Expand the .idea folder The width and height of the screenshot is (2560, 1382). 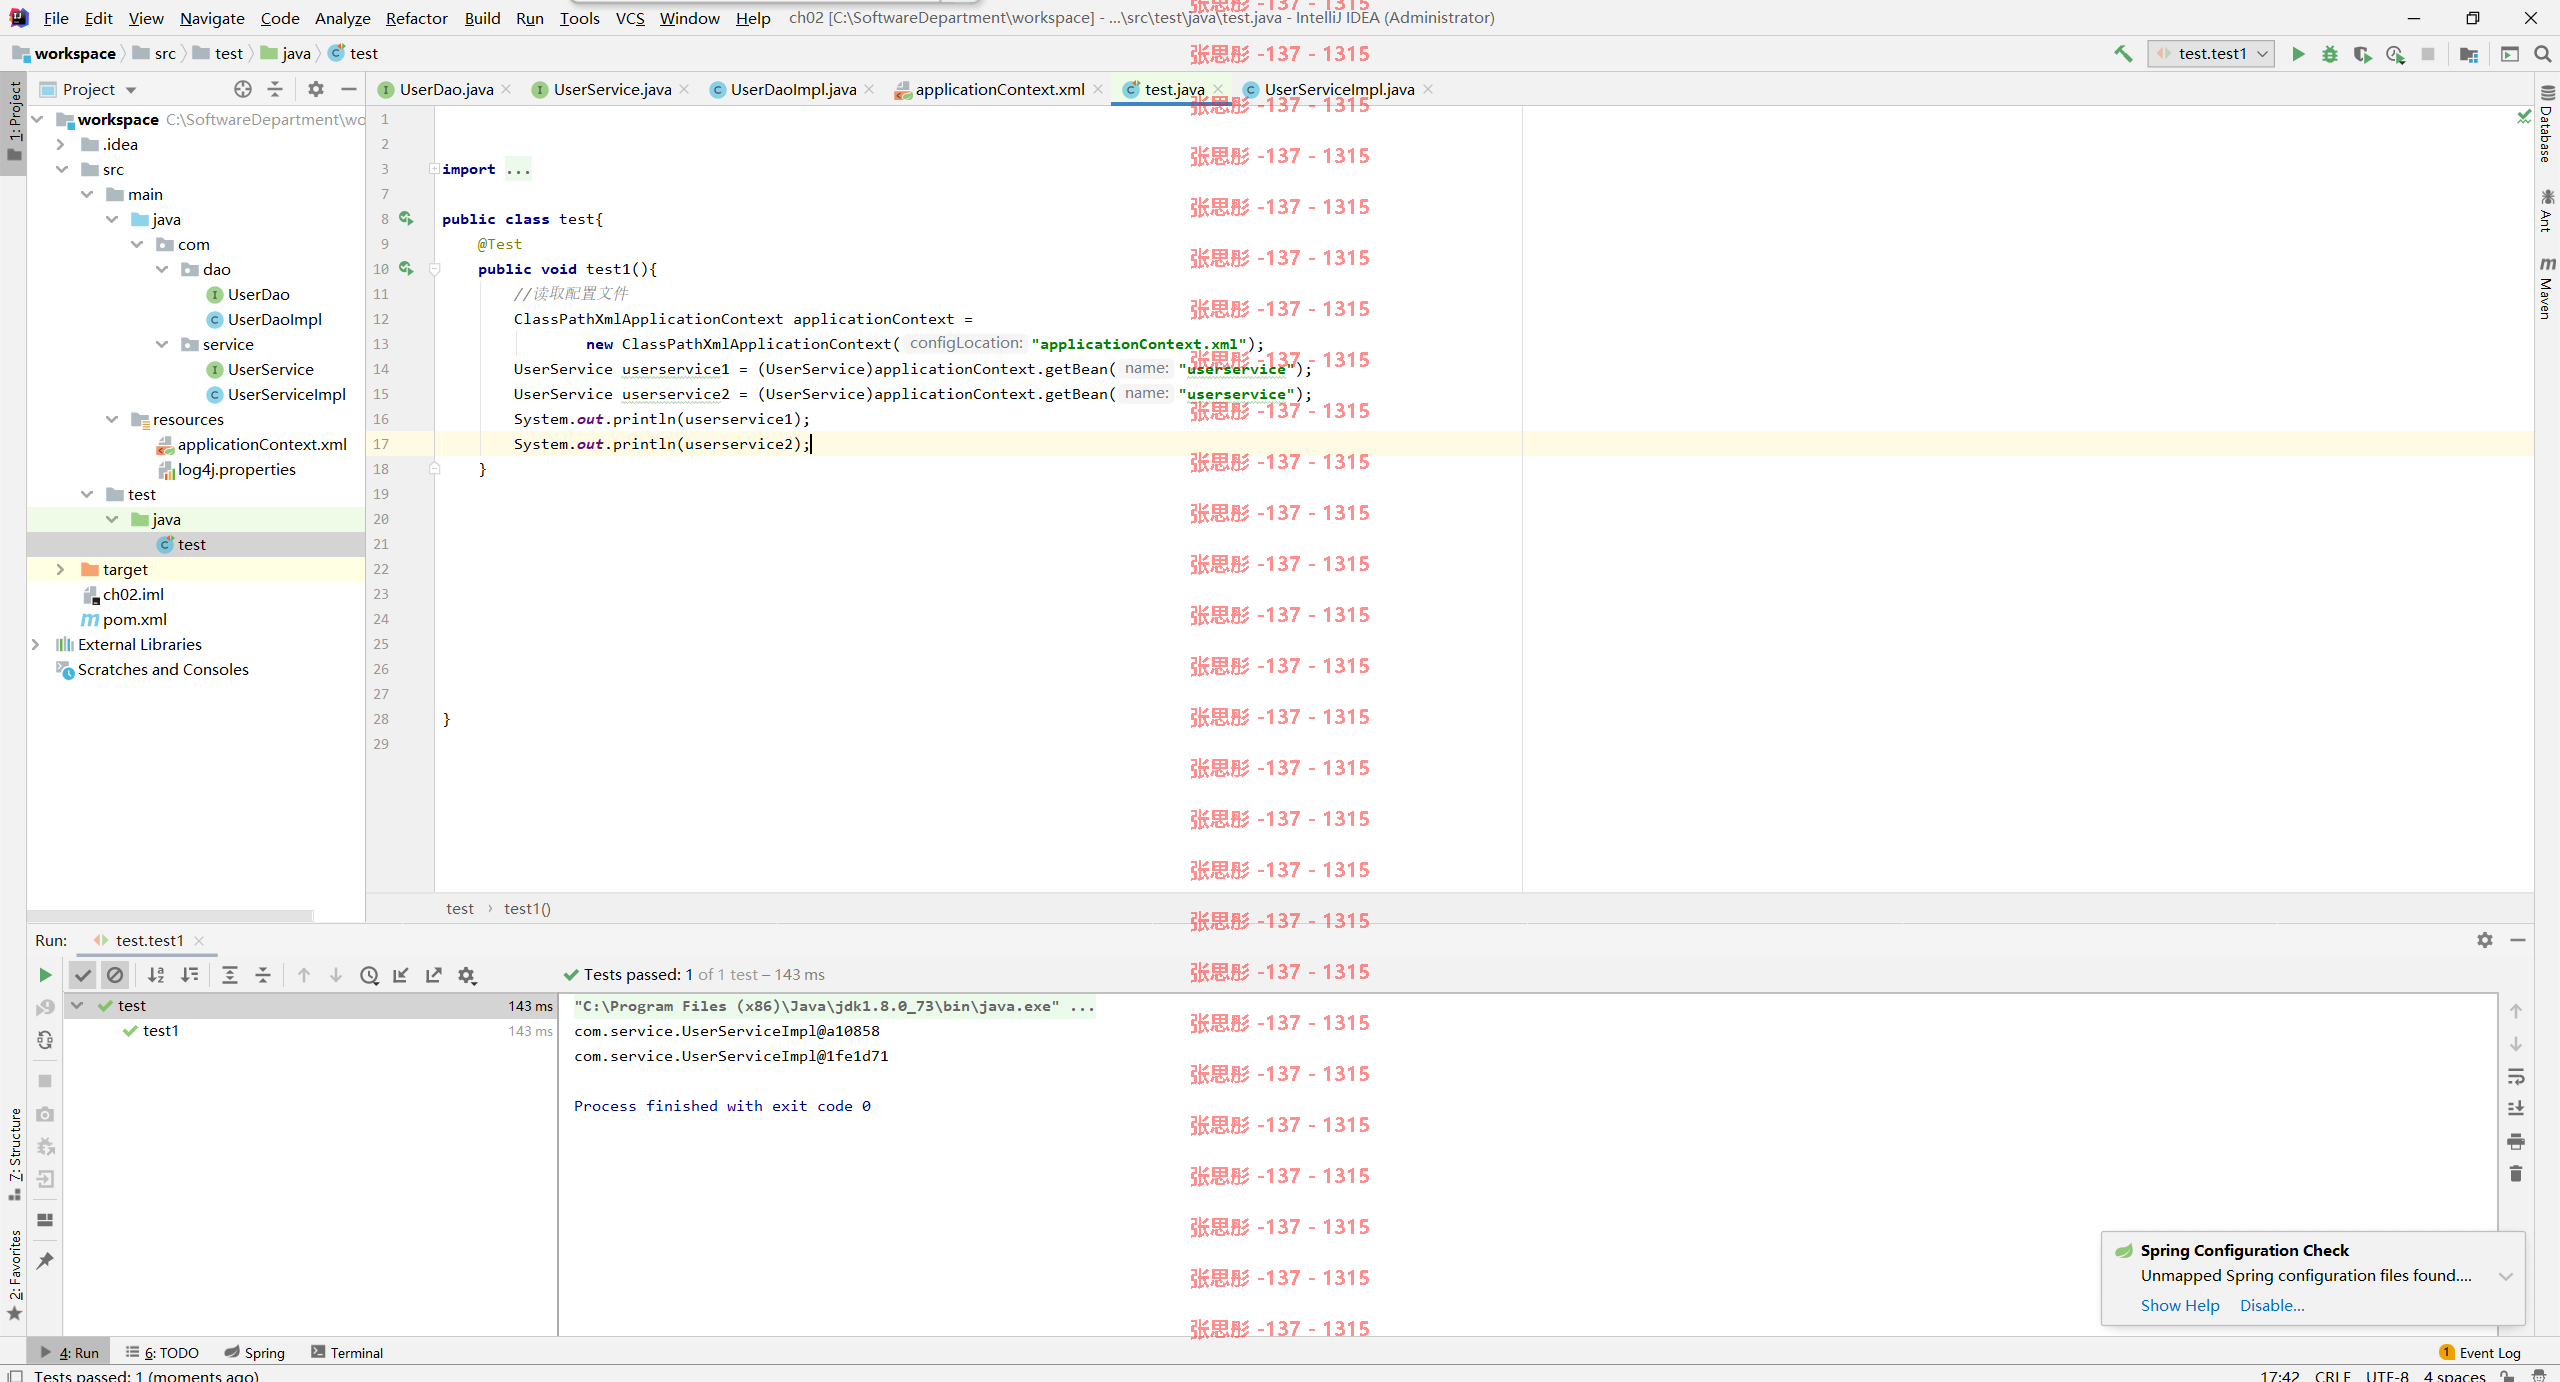pos(60,144)
